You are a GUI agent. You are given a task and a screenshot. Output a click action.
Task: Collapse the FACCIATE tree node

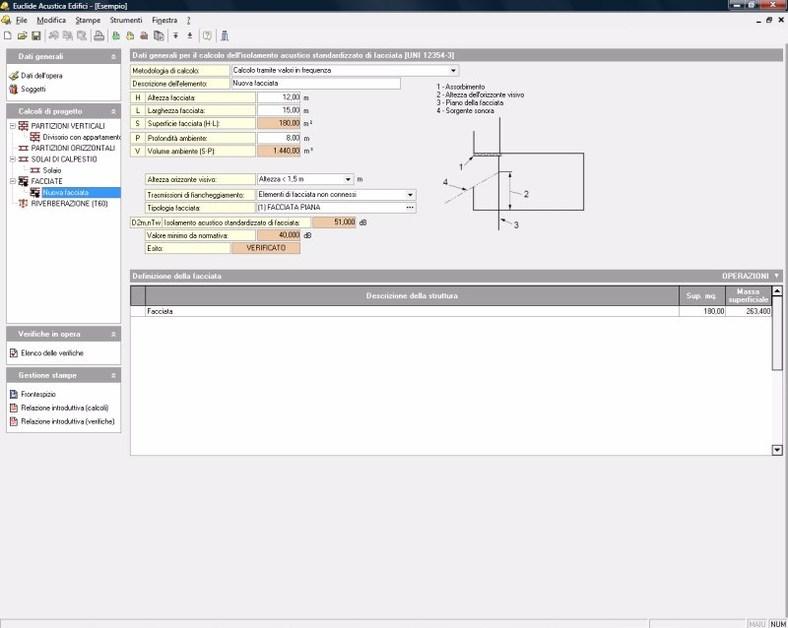click(11, 181)
